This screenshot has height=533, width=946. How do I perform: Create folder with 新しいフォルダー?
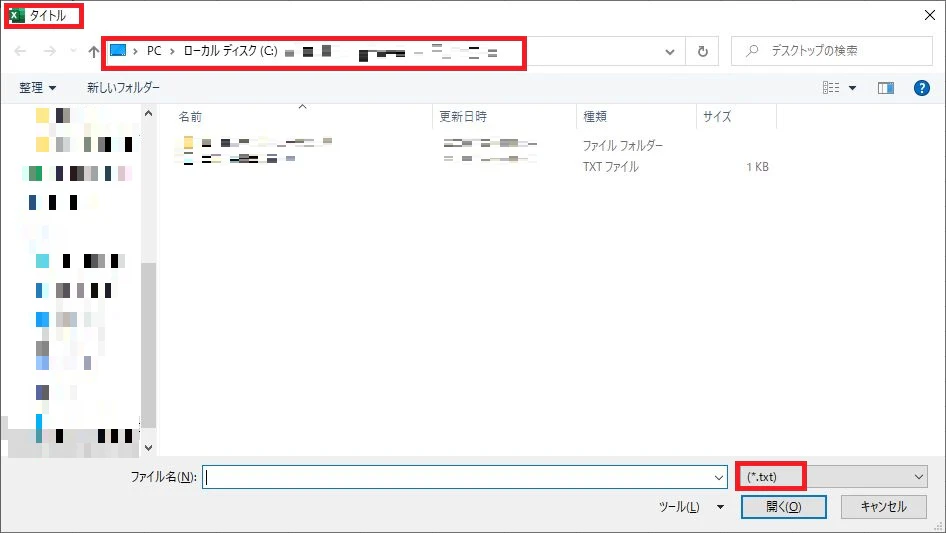tap(123, 88)
